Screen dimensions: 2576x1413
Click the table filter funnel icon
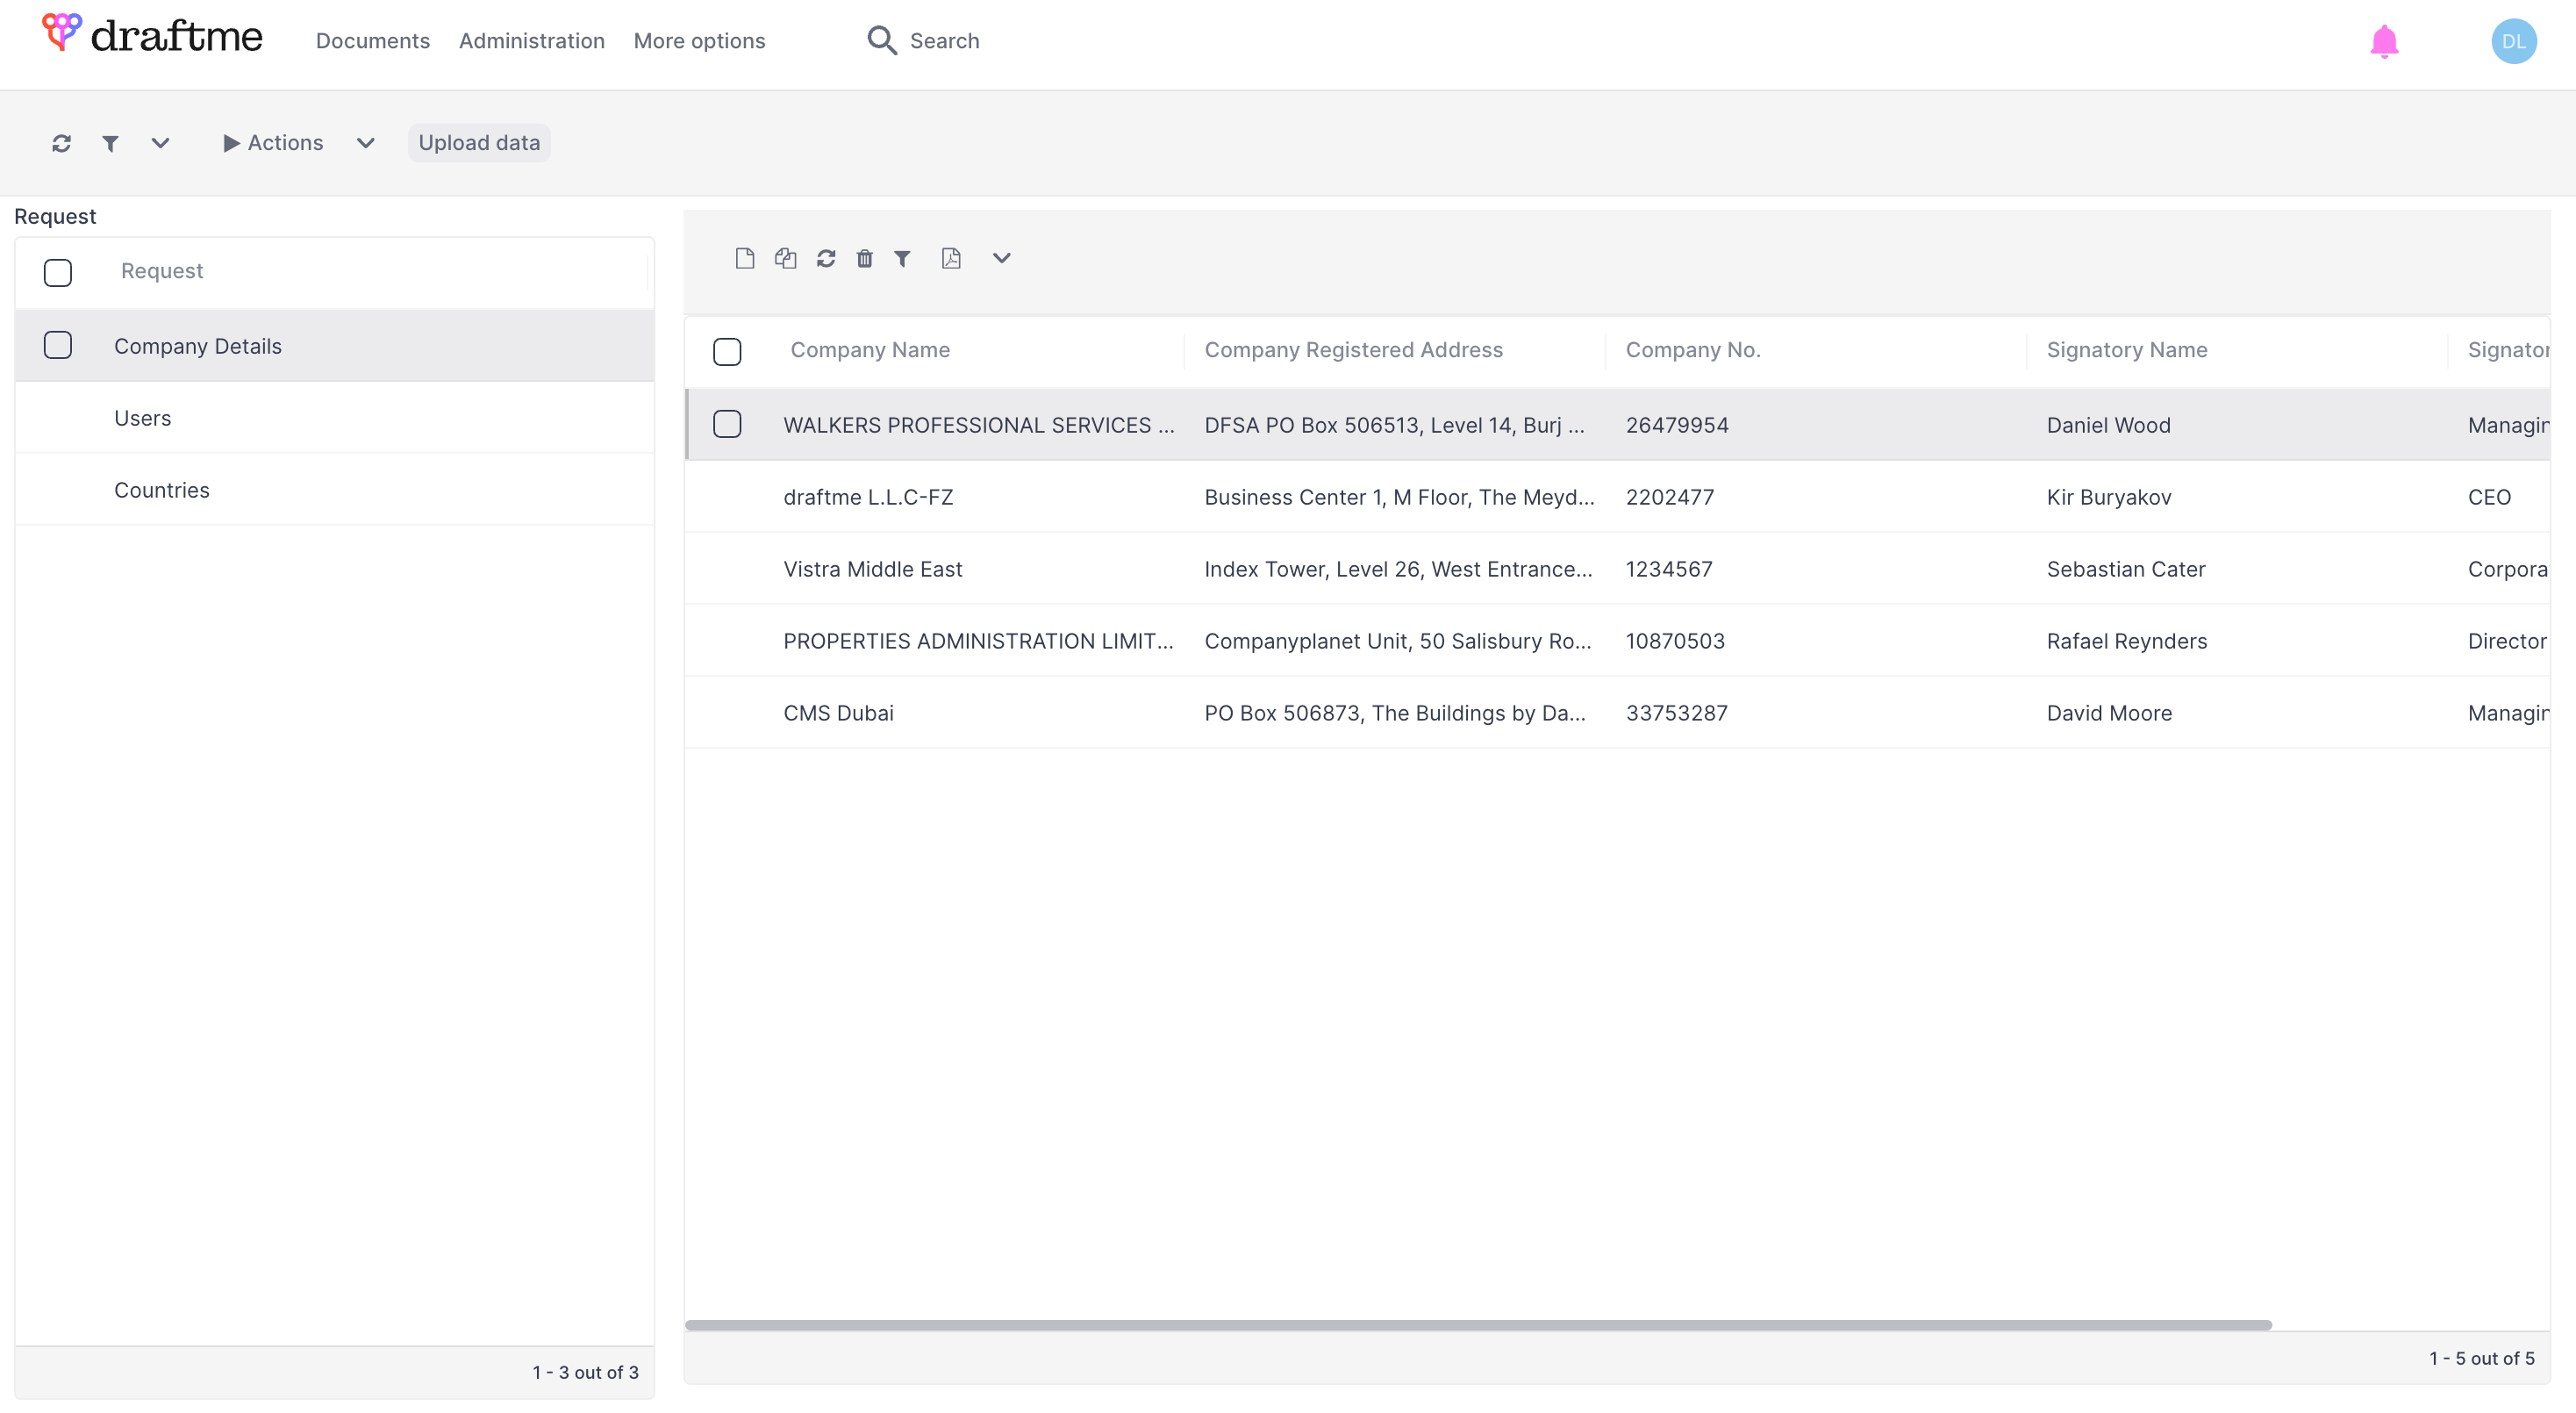click(x=902, y=258)
